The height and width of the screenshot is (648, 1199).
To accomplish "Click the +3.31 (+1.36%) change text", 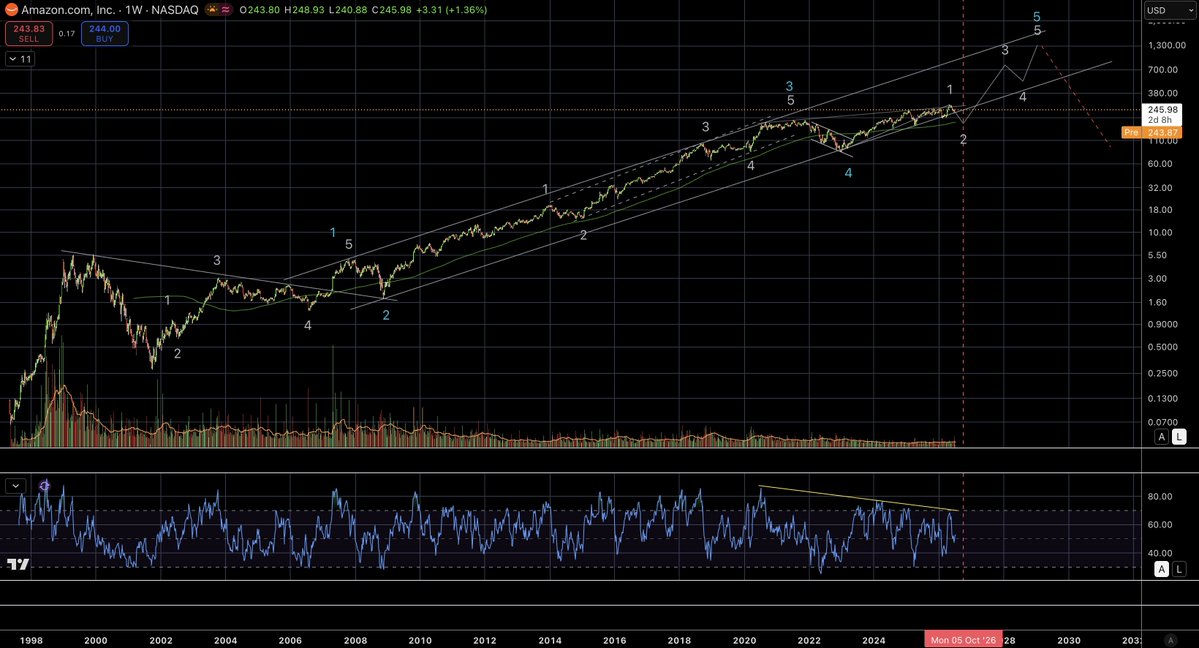I will (x=451, y=10).
